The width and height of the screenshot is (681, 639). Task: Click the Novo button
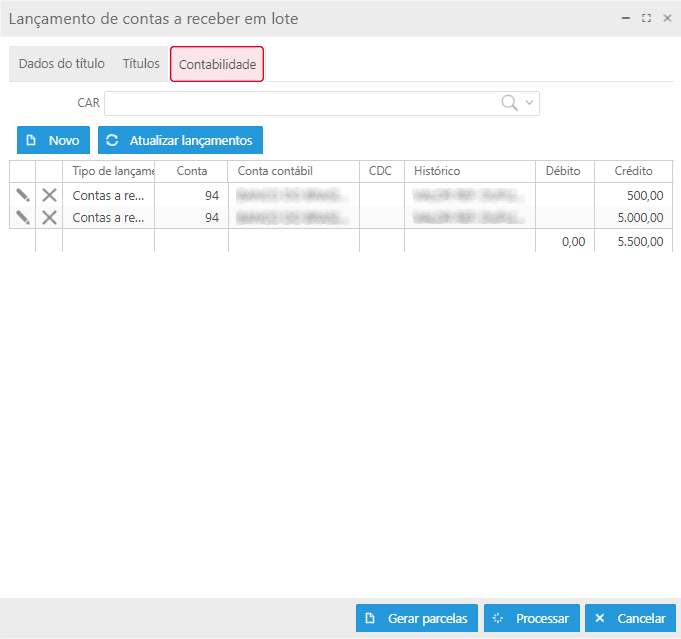point(53,140)
